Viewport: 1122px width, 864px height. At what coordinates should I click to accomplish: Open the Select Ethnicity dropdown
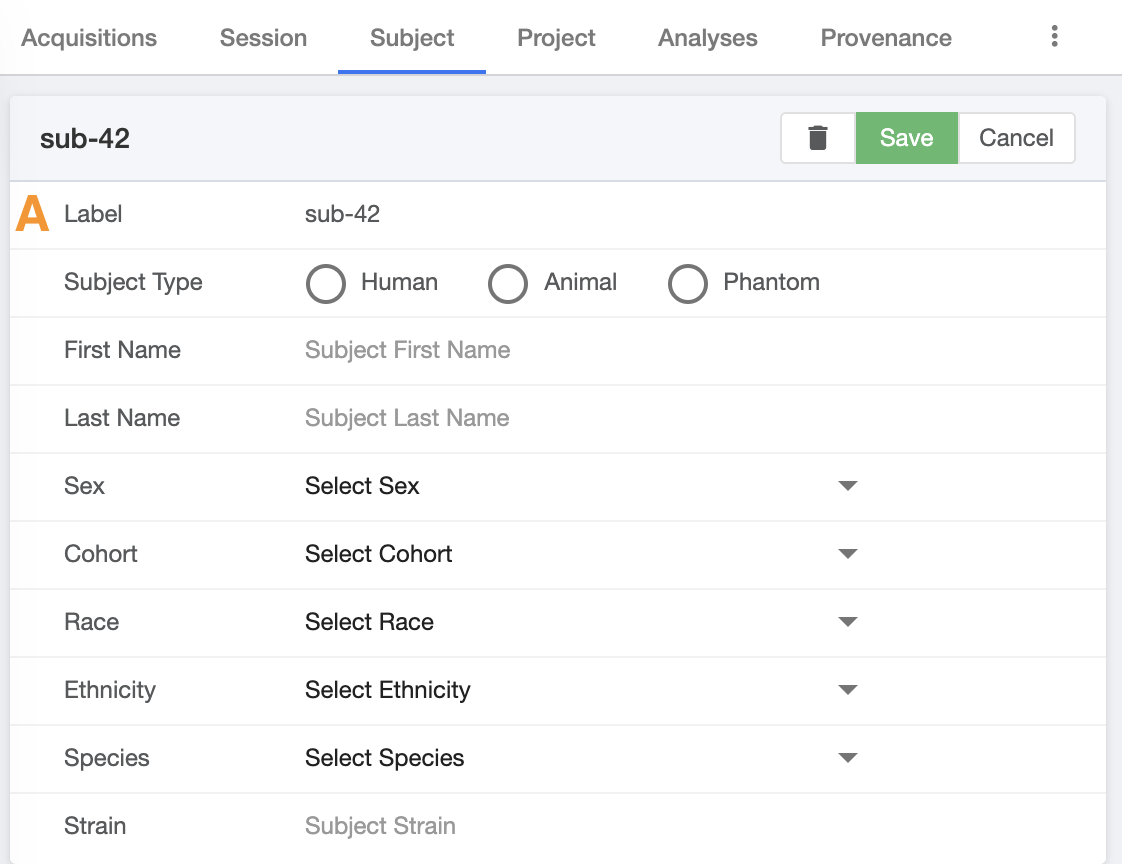tap(581, 690)
